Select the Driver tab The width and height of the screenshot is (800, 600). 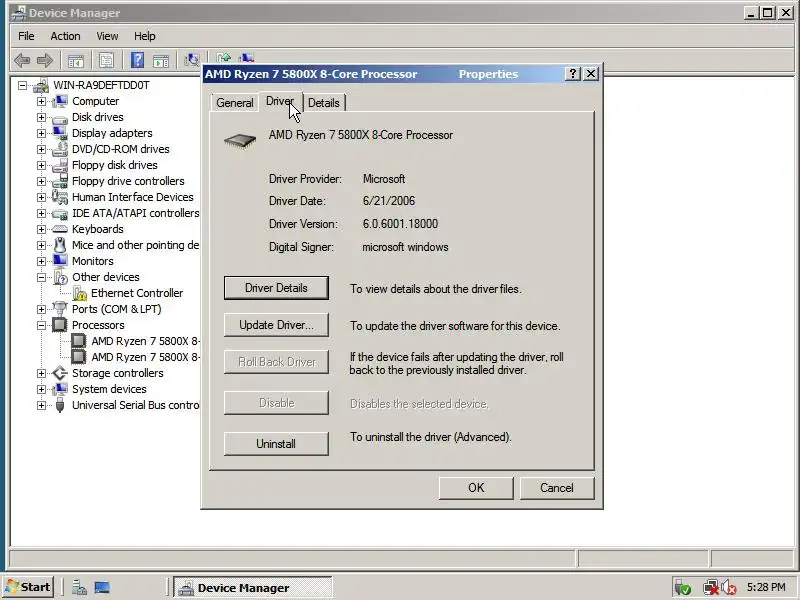[x=280, y=101]
